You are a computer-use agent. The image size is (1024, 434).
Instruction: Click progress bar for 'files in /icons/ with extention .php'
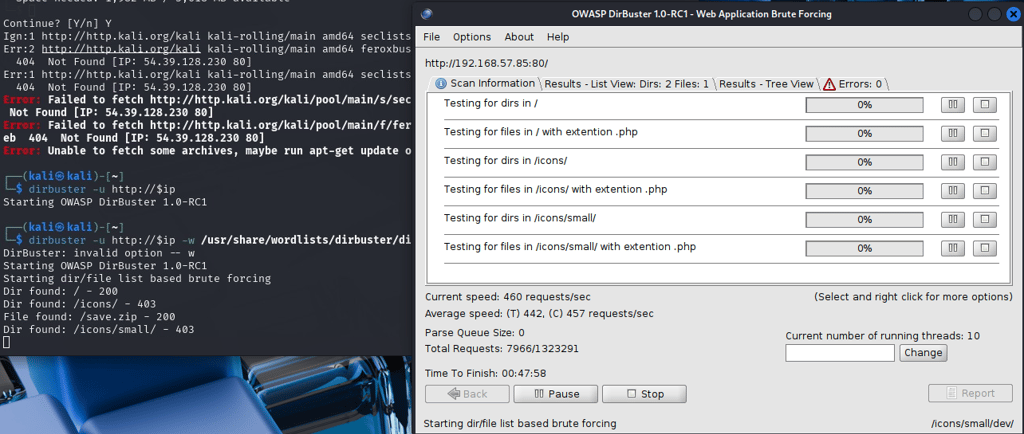[865, 191]
